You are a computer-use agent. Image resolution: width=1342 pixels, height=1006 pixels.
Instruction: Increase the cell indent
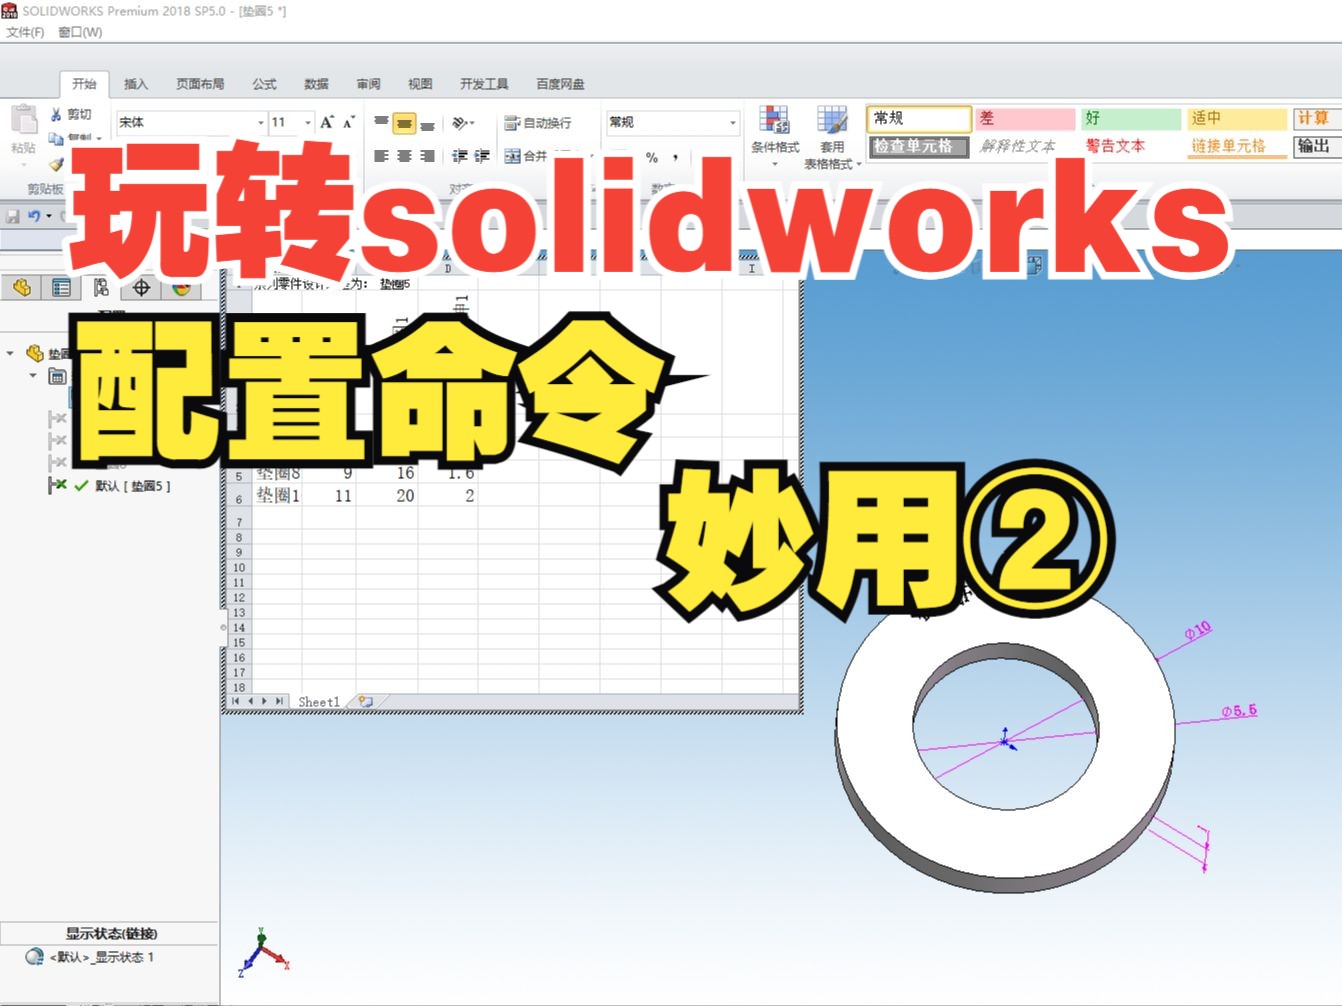coord(482,156)
